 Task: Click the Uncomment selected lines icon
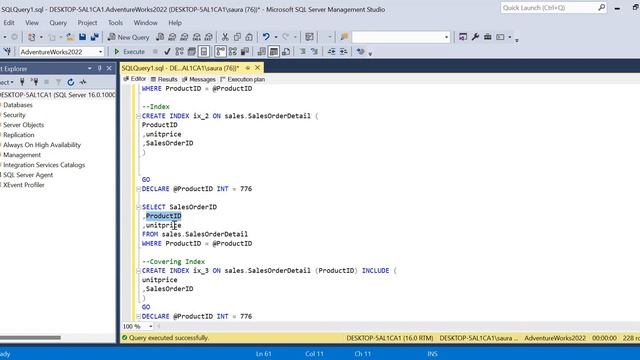(314, 52)
